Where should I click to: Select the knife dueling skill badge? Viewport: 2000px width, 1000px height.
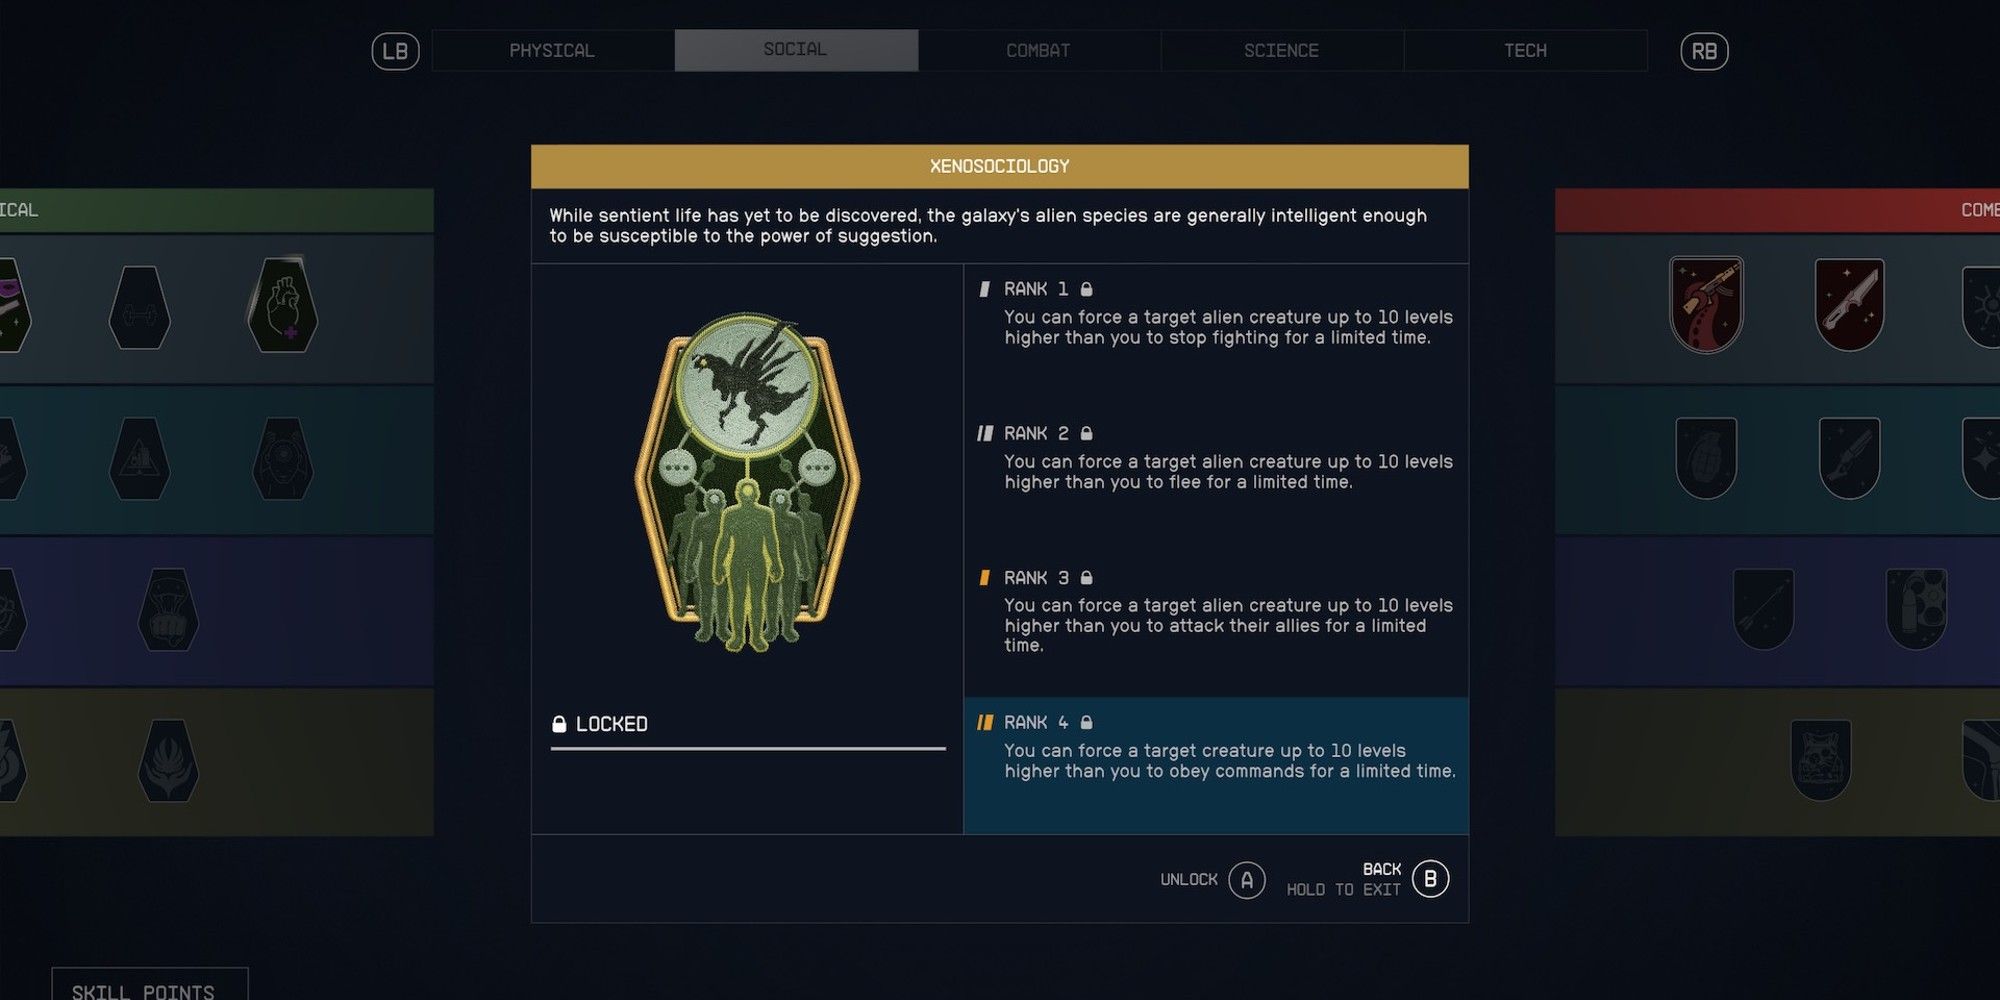[1849, 305]
